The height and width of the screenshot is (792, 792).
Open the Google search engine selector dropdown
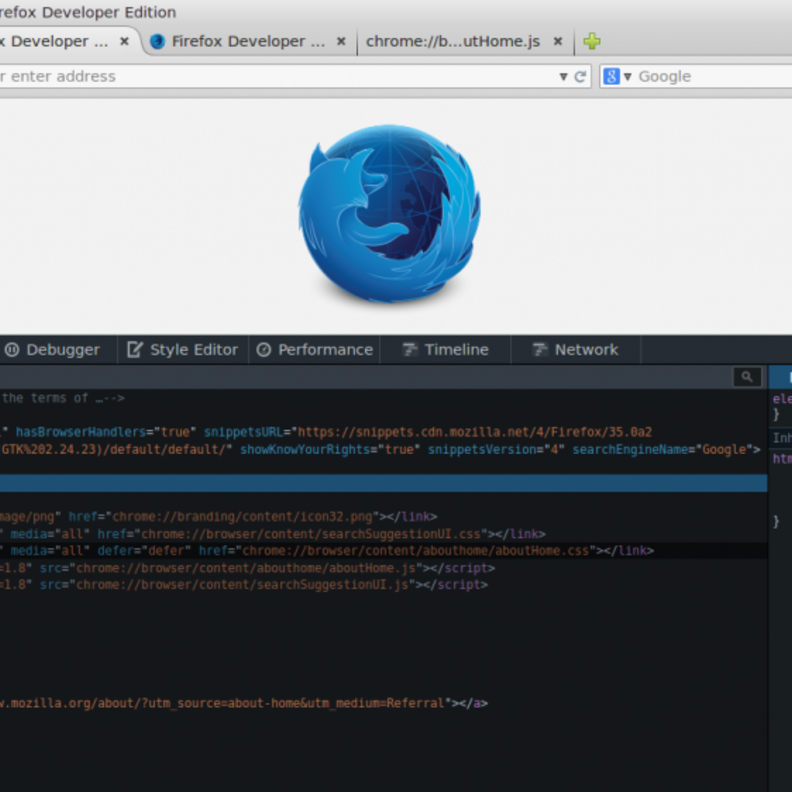click(617, 77)
